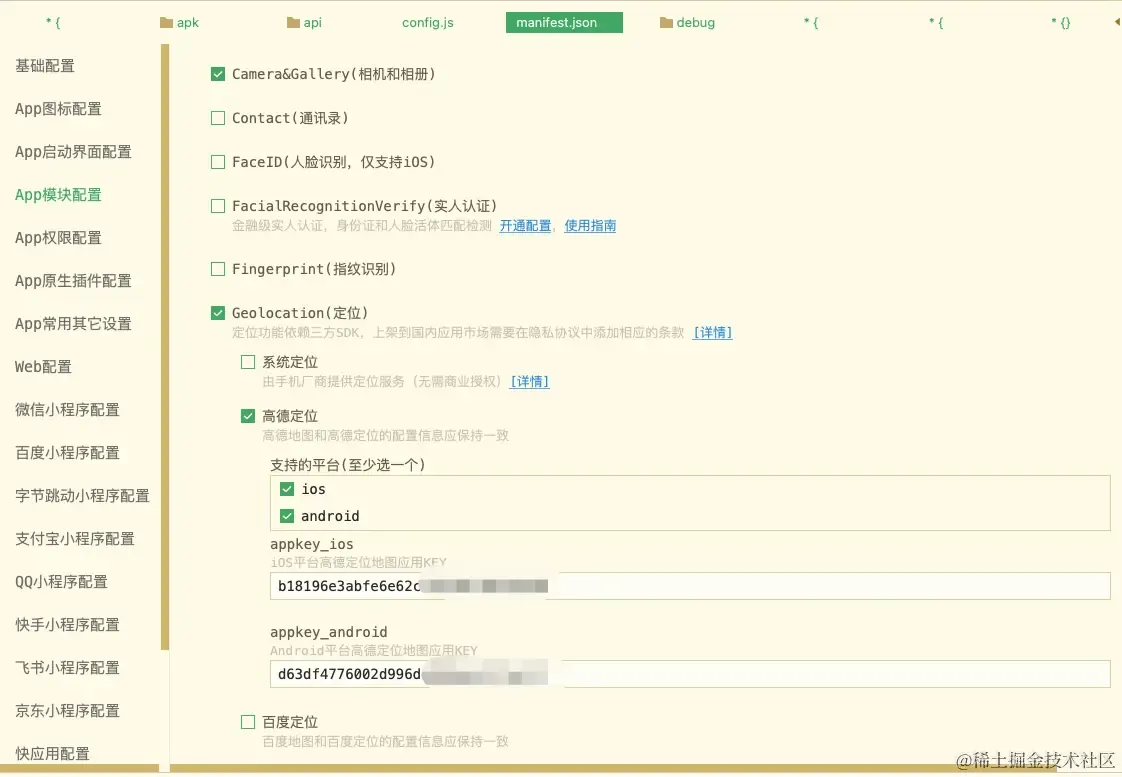Uncheck the android platform checkbox

click(x=287, y=516)
